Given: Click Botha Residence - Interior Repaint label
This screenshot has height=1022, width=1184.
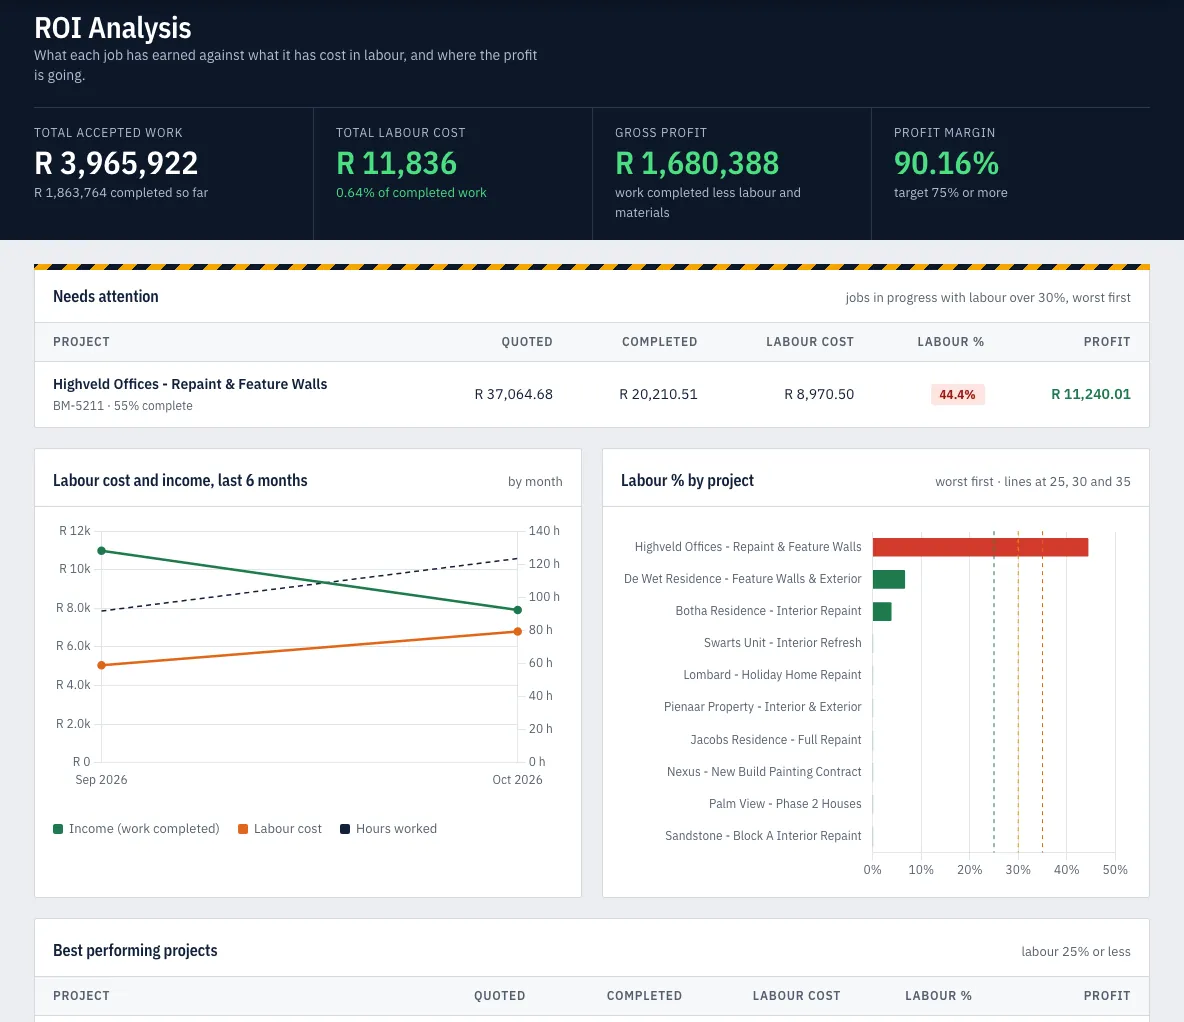Looking at the screenshot, I should point(768,610).
